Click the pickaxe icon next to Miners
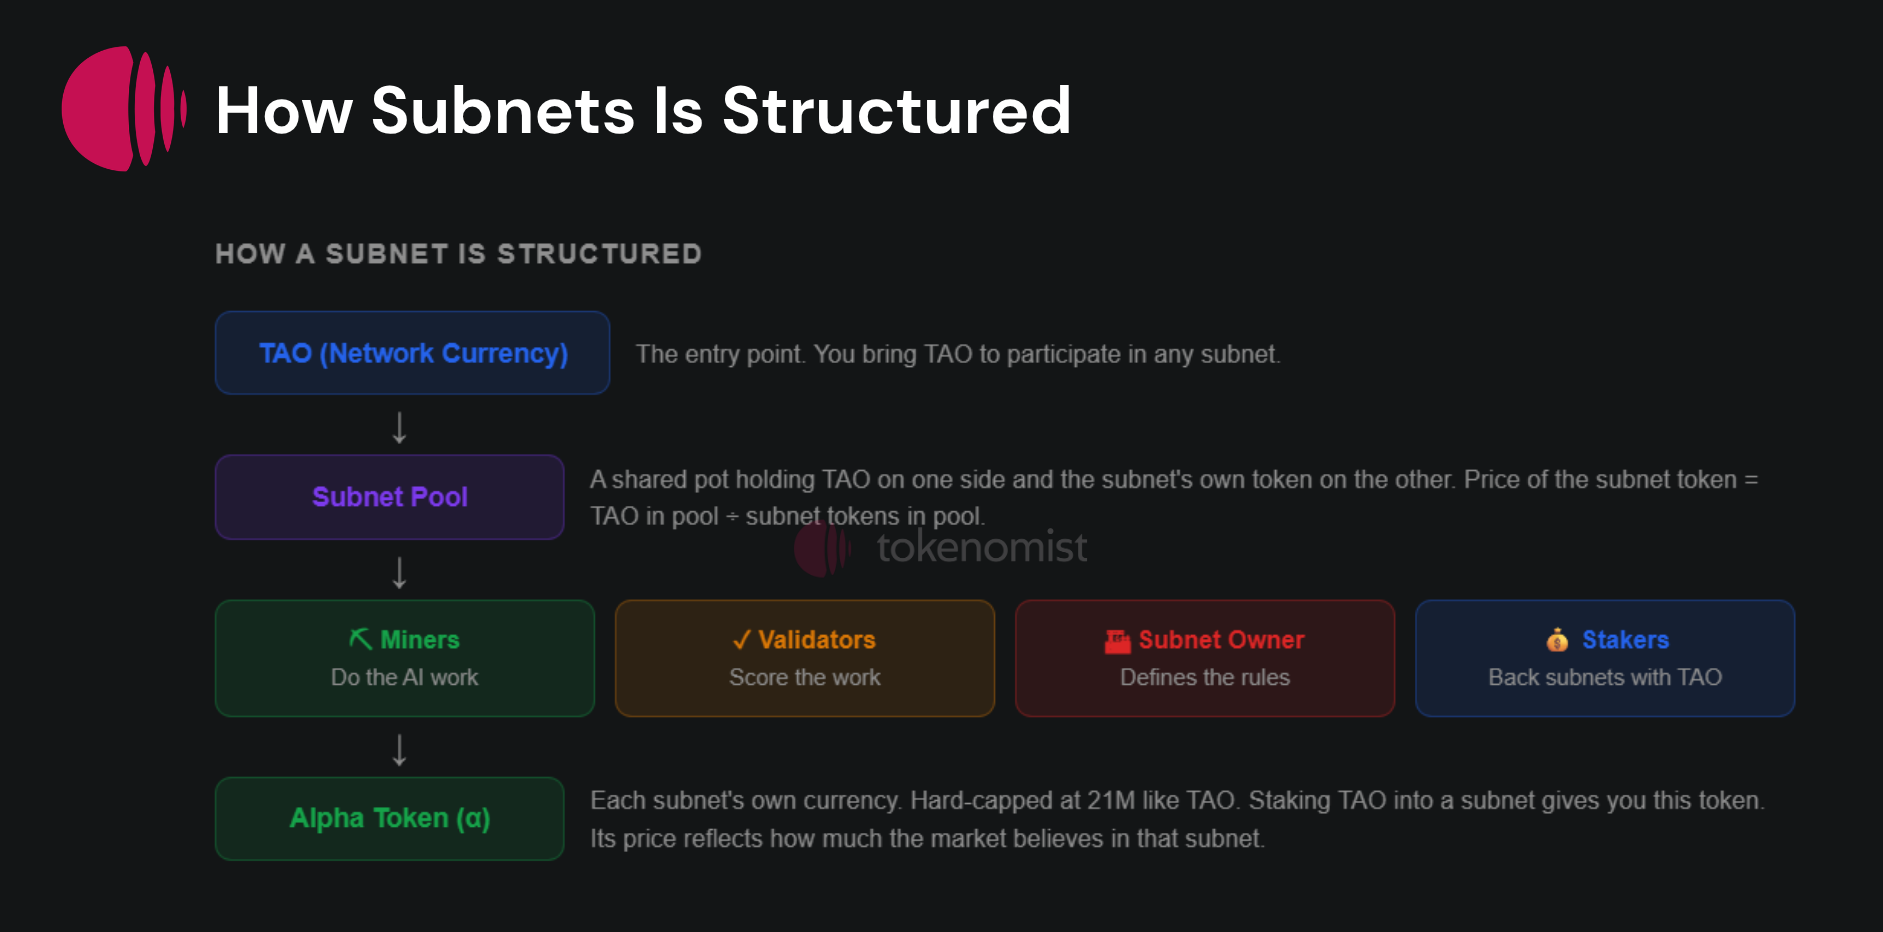Viewport: 1883px width, 932px height. (x=360, y=639)
